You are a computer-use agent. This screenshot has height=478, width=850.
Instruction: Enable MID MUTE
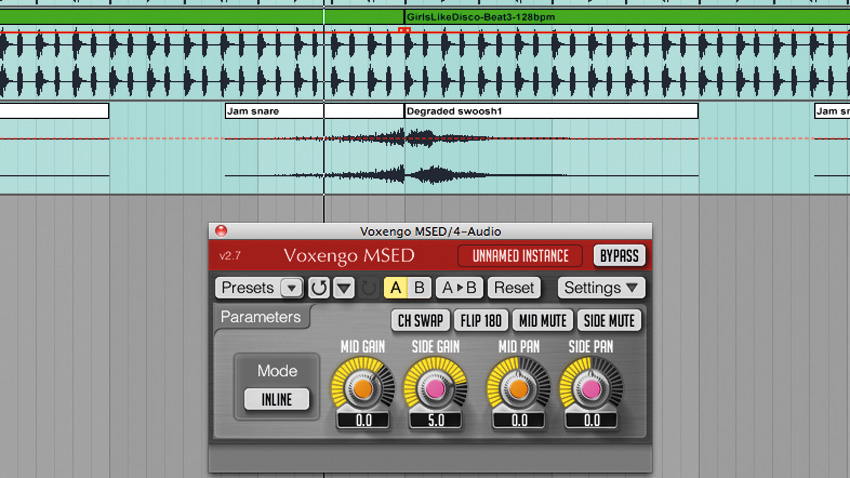[x=543, y=321]
